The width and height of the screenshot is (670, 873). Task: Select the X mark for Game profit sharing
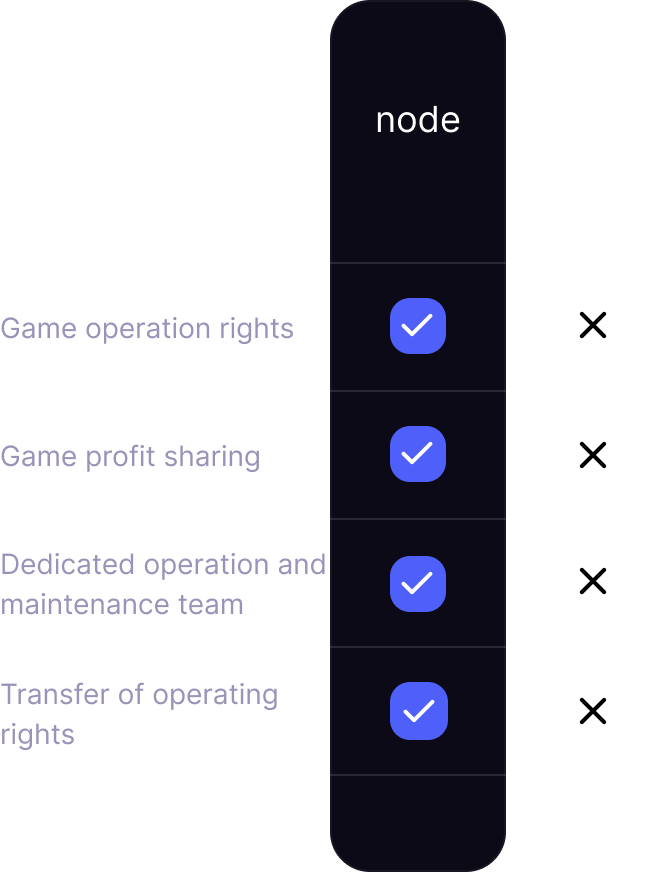(593, 455)
